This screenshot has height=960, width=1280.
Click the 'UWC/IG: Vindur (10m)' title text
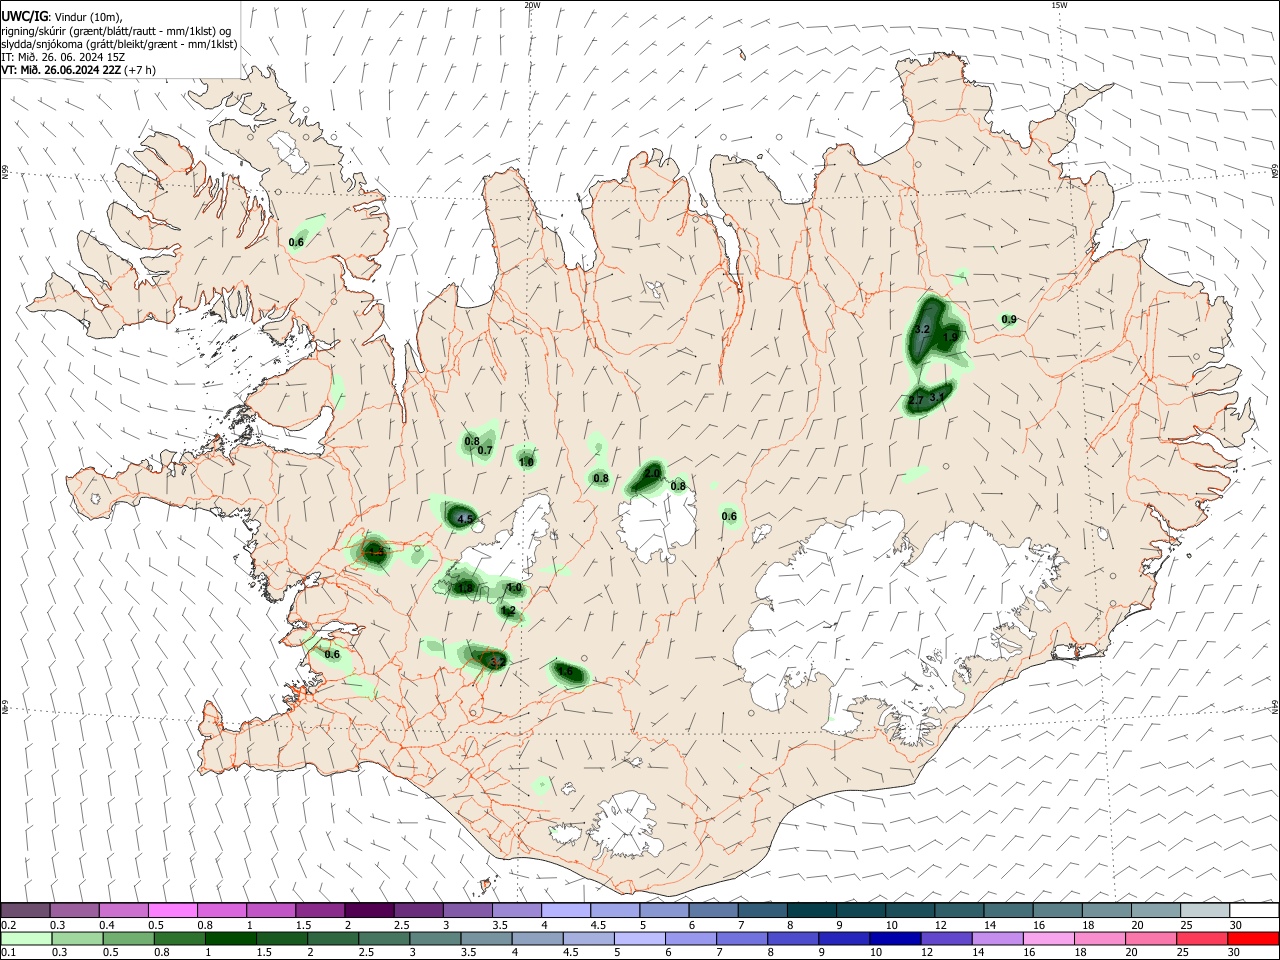[62, 16]
